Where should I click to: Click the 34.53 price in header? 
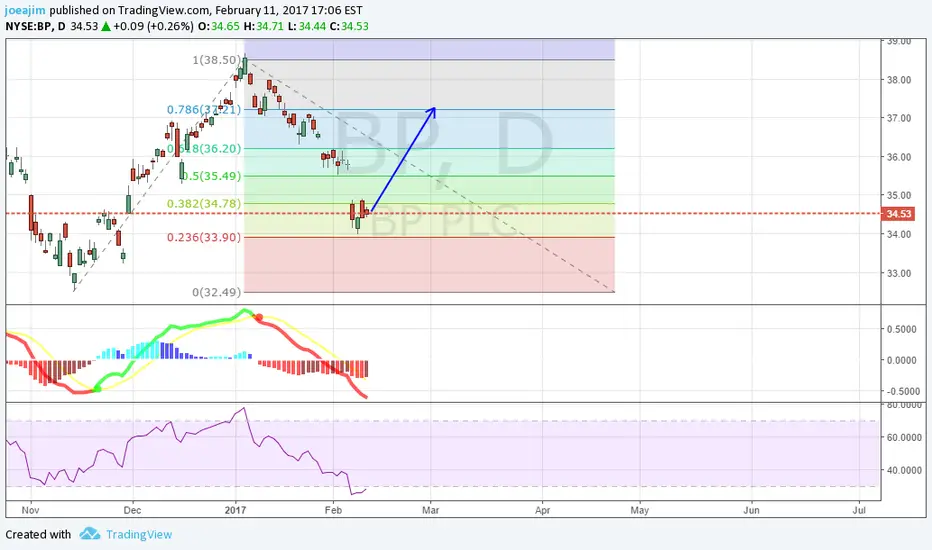pos(84,26)
